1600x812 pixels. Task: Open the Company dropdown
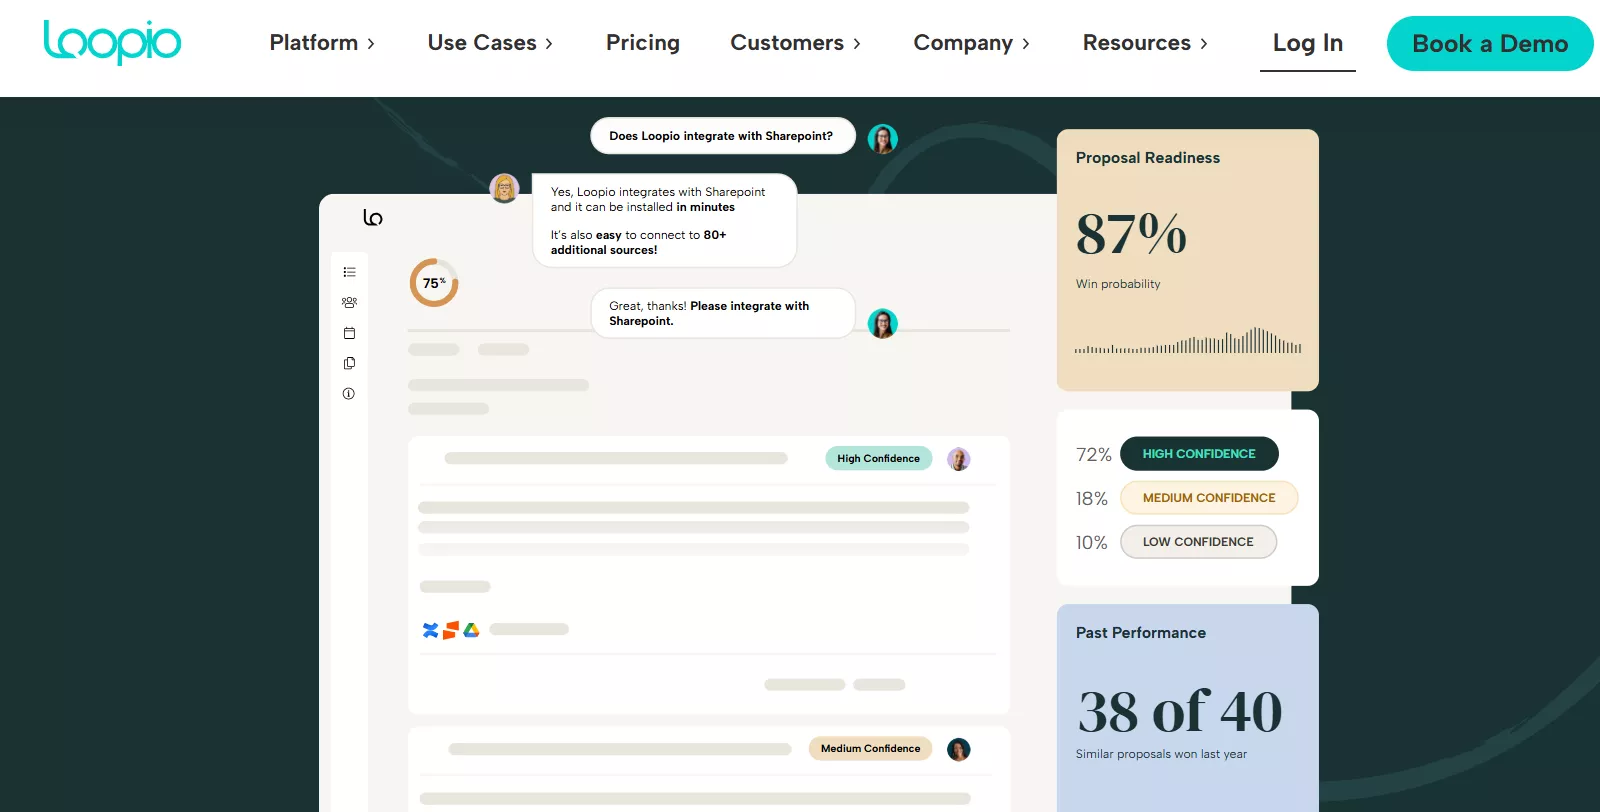coord(972,43)
